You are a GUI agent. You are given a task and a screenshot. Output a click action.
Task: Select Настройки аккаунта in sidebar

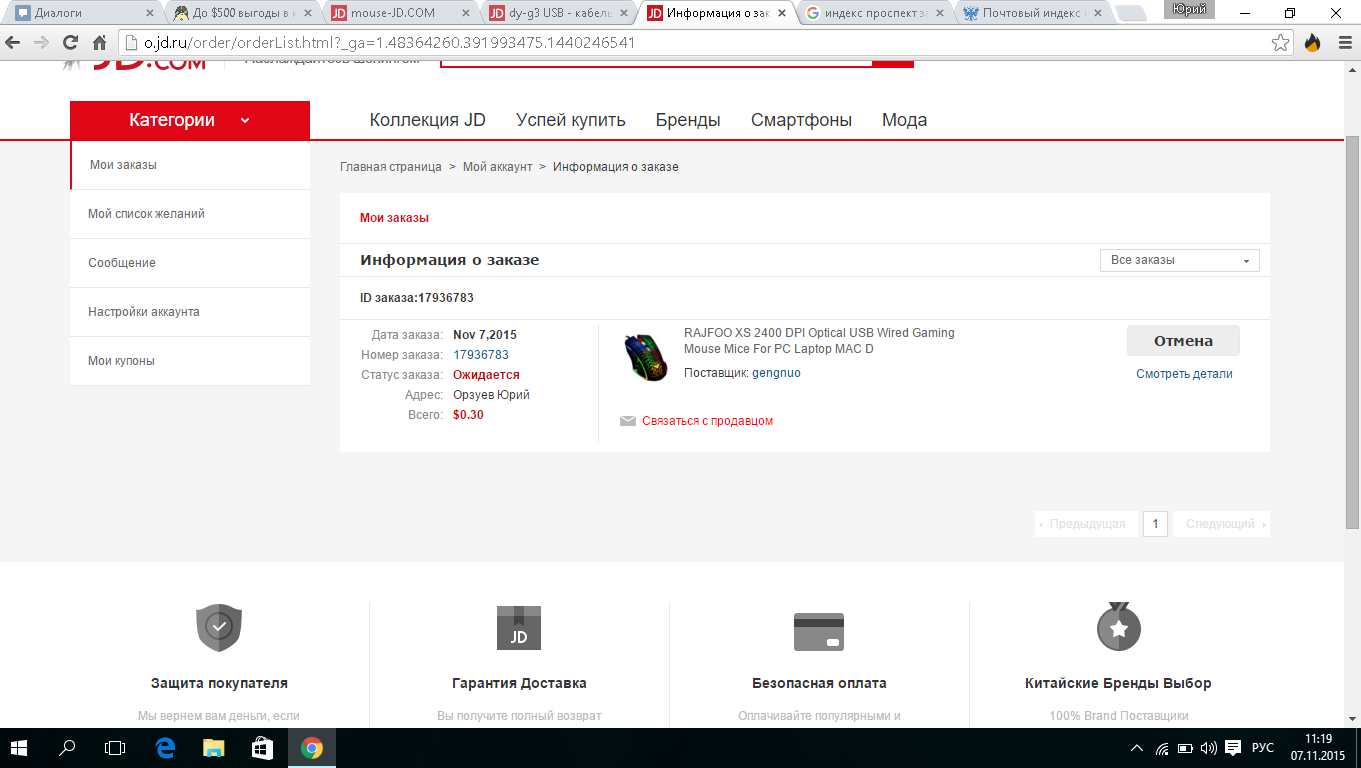[x=190, y=312]
